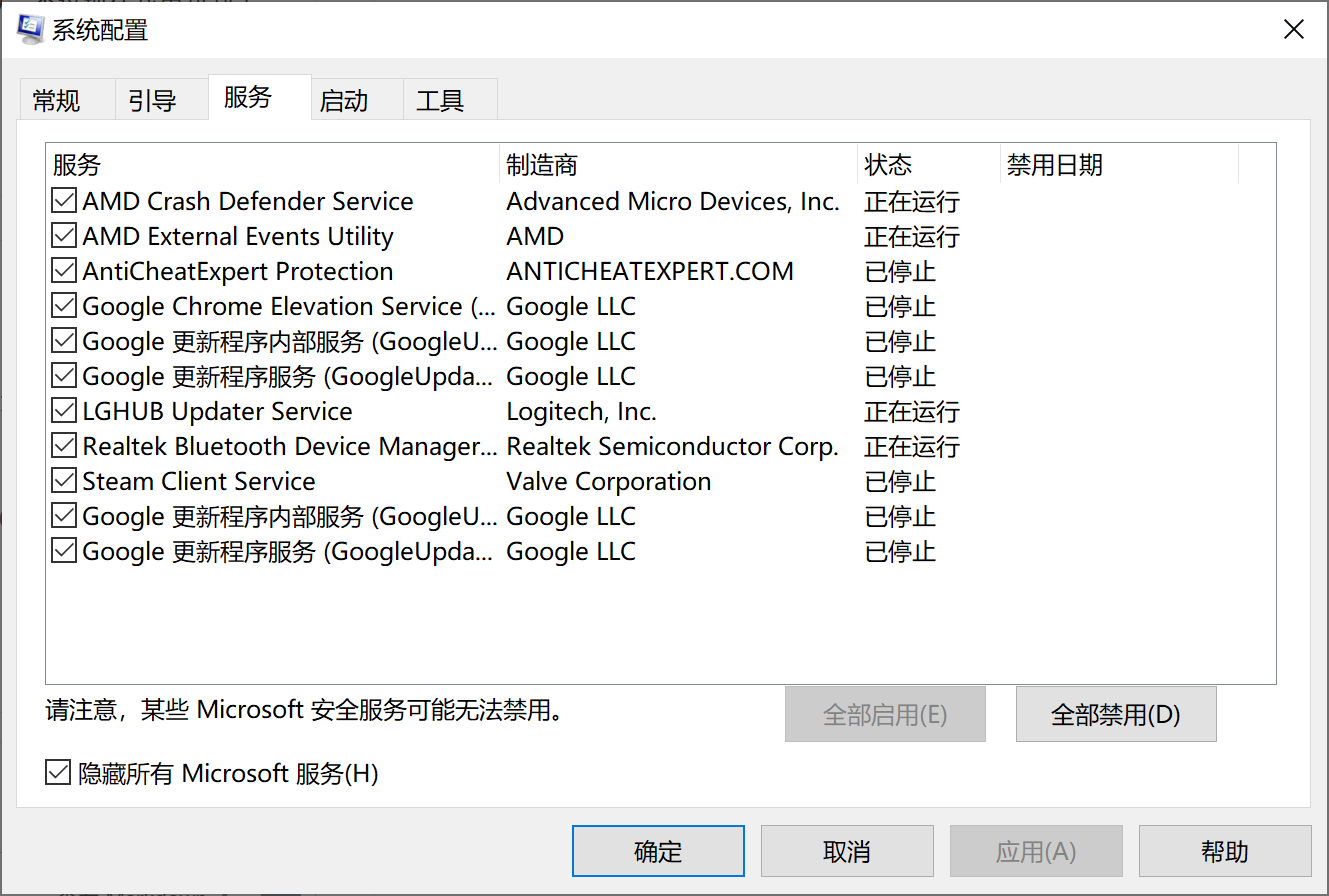Click the Microsoft 安全服务 notice text
The height and width of the screenshot is (896, 1329).
[x=305, y=710]
